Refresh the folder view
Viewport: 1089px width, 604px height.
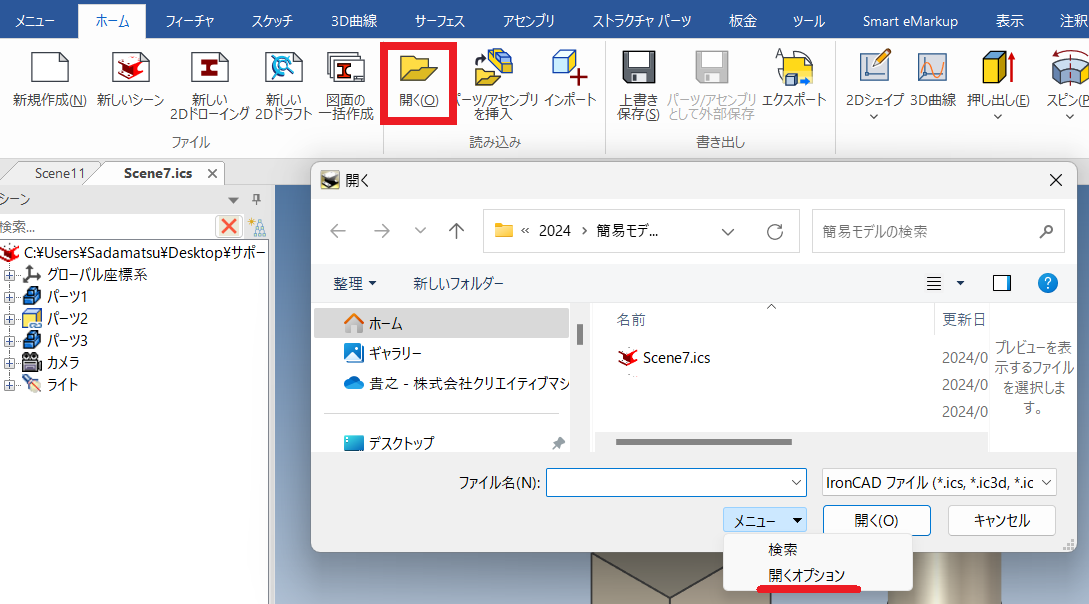pos(775,231)
